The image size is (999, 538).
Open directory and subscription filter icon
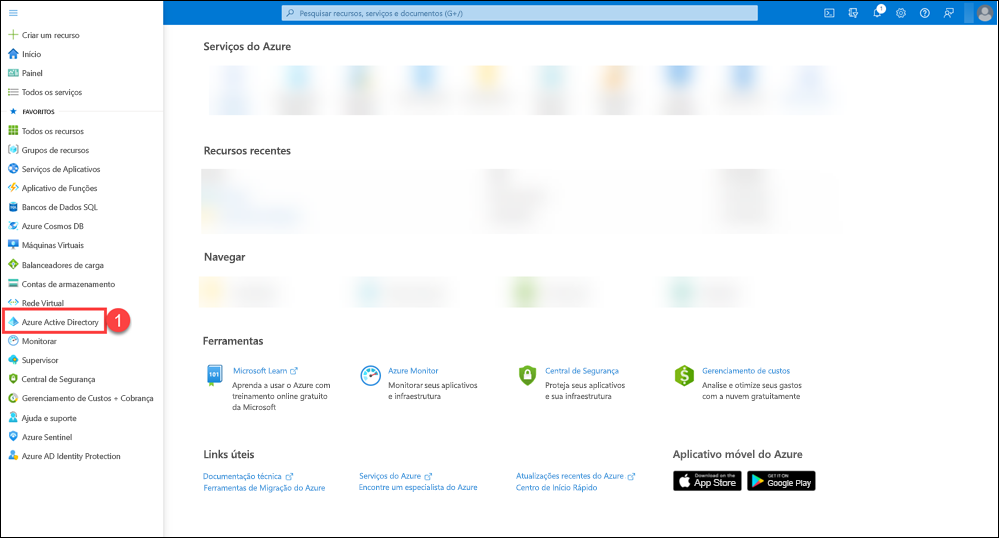[x=853, y=13]
